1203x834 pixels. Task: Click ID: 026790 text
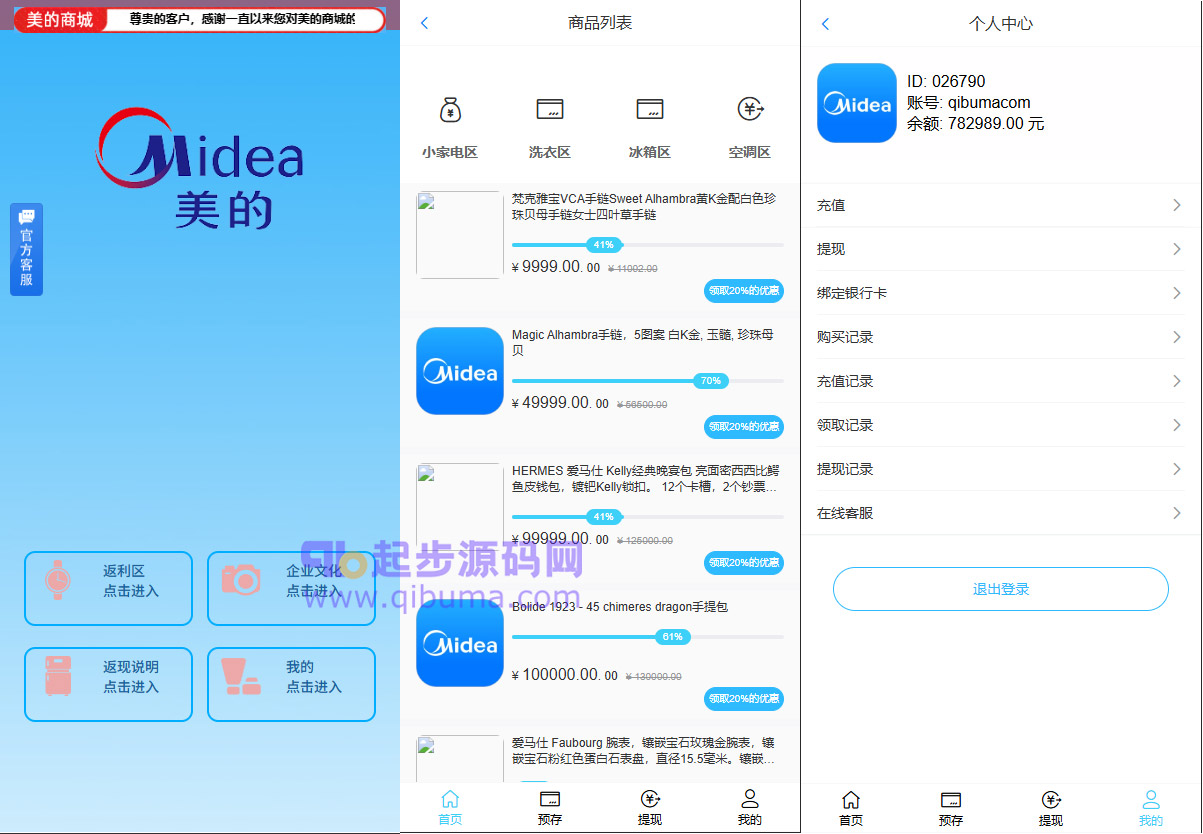click(946, 81)
